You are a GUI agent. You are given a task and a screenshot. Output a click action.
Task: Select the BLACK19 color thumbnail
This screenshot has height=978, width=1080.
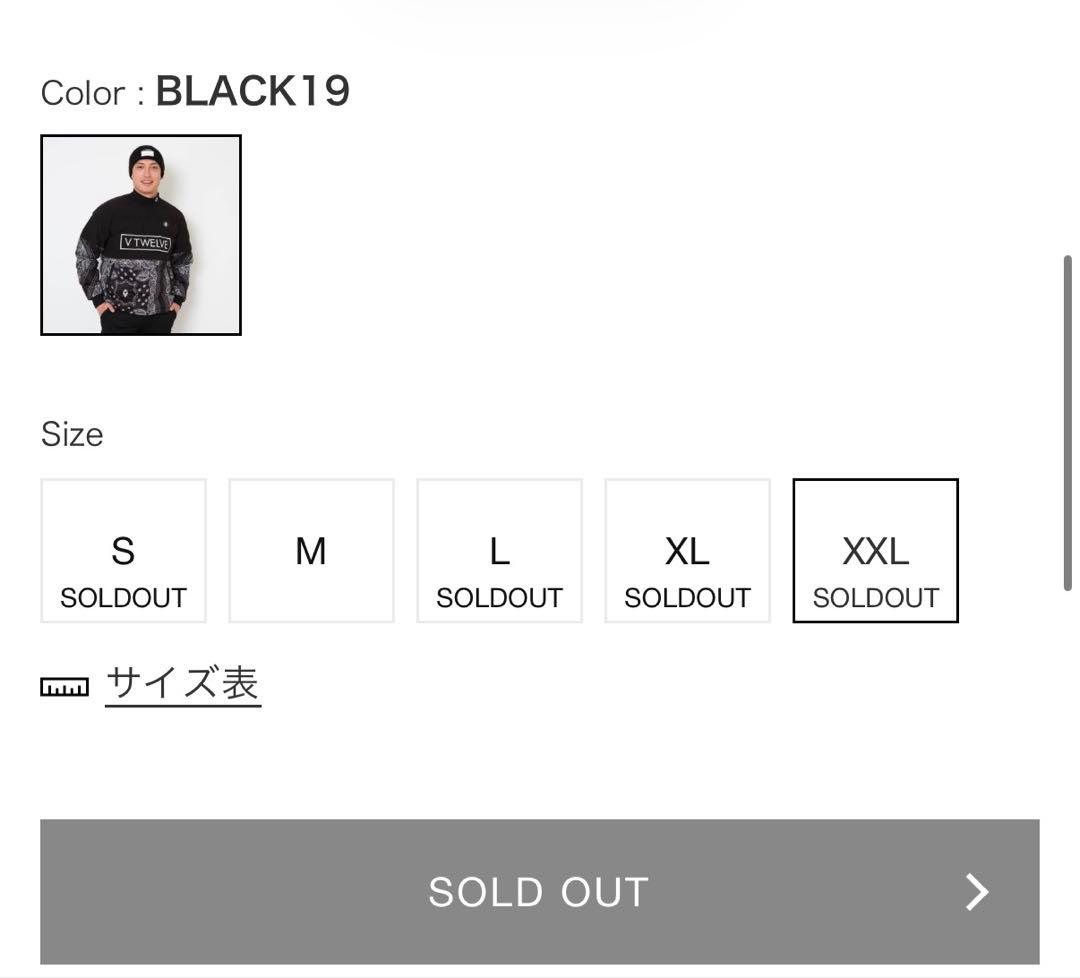click(x=141, y=235)
